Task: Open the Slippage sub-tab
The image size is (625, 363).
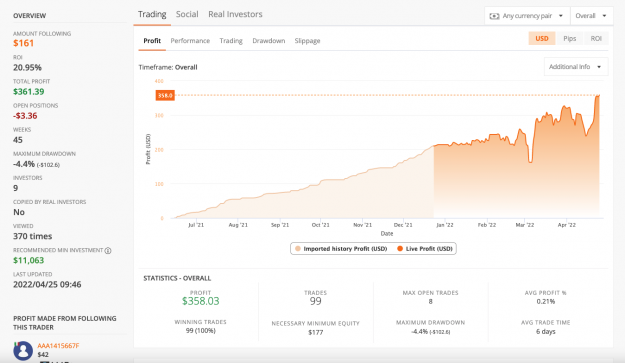Action: 307,41
